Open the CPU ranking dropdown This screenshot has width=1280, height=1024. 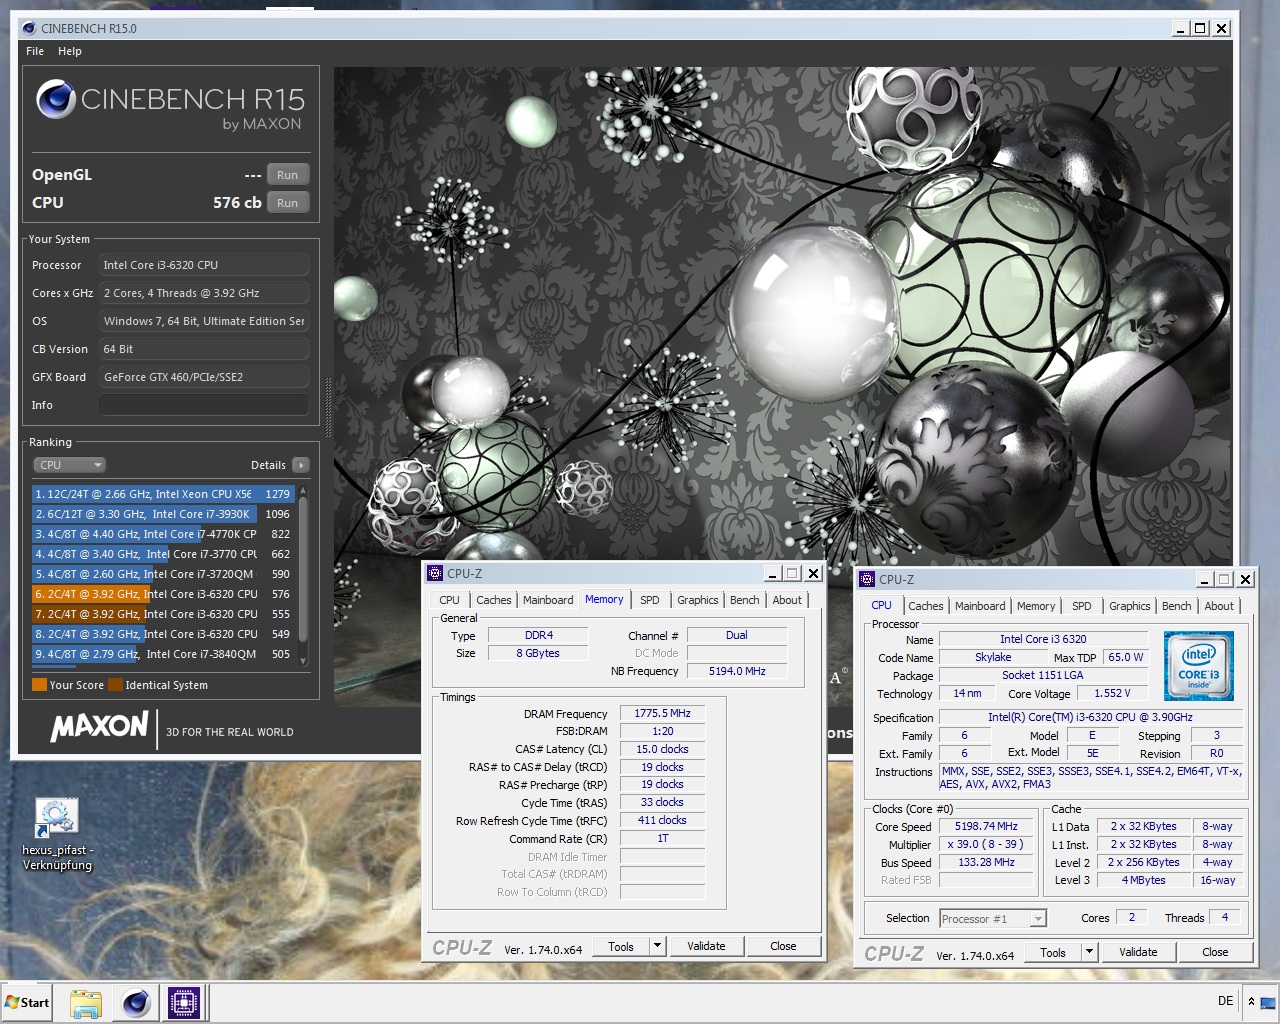[69, 465]
